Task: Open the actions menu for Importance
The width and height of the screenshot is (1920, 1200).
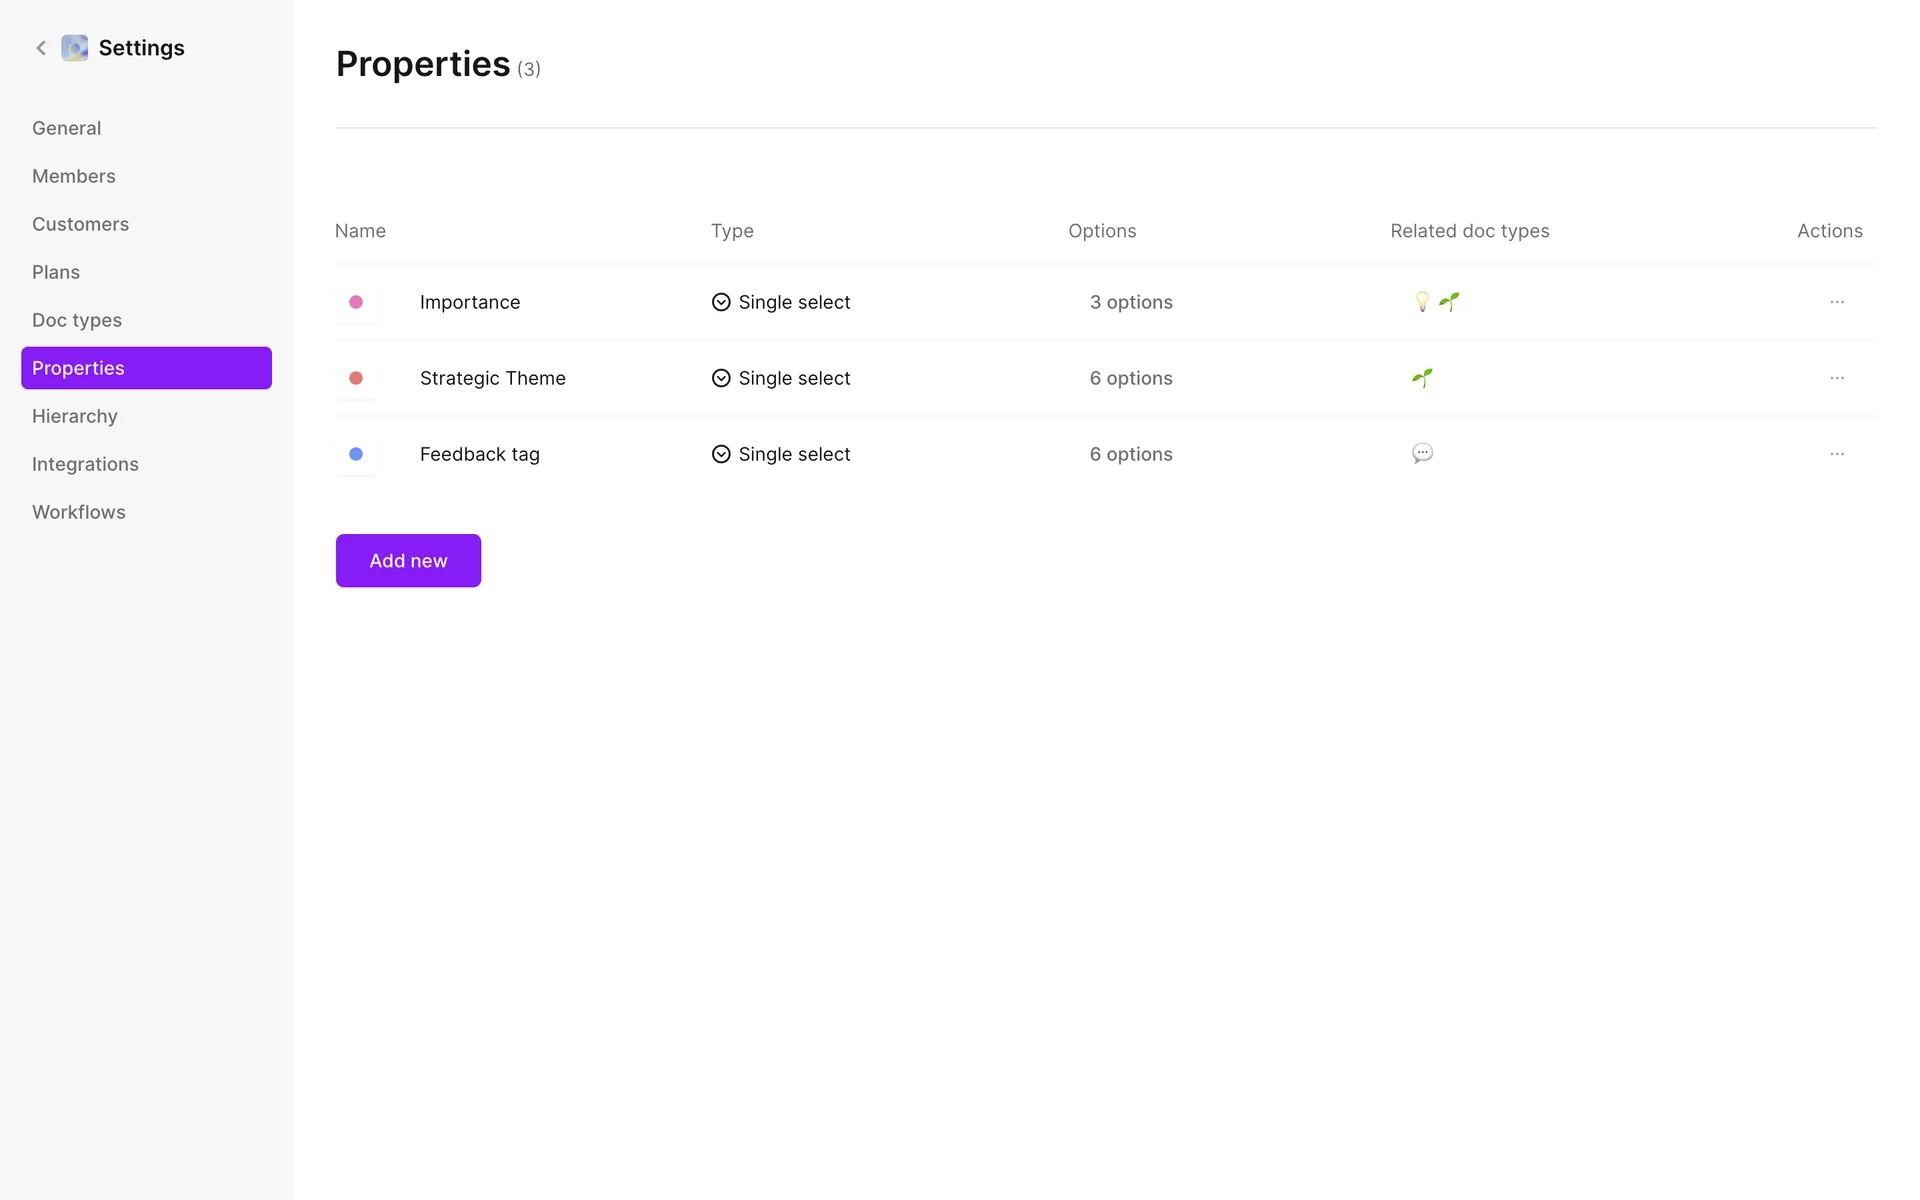Action: click(x=1837, y=302)
